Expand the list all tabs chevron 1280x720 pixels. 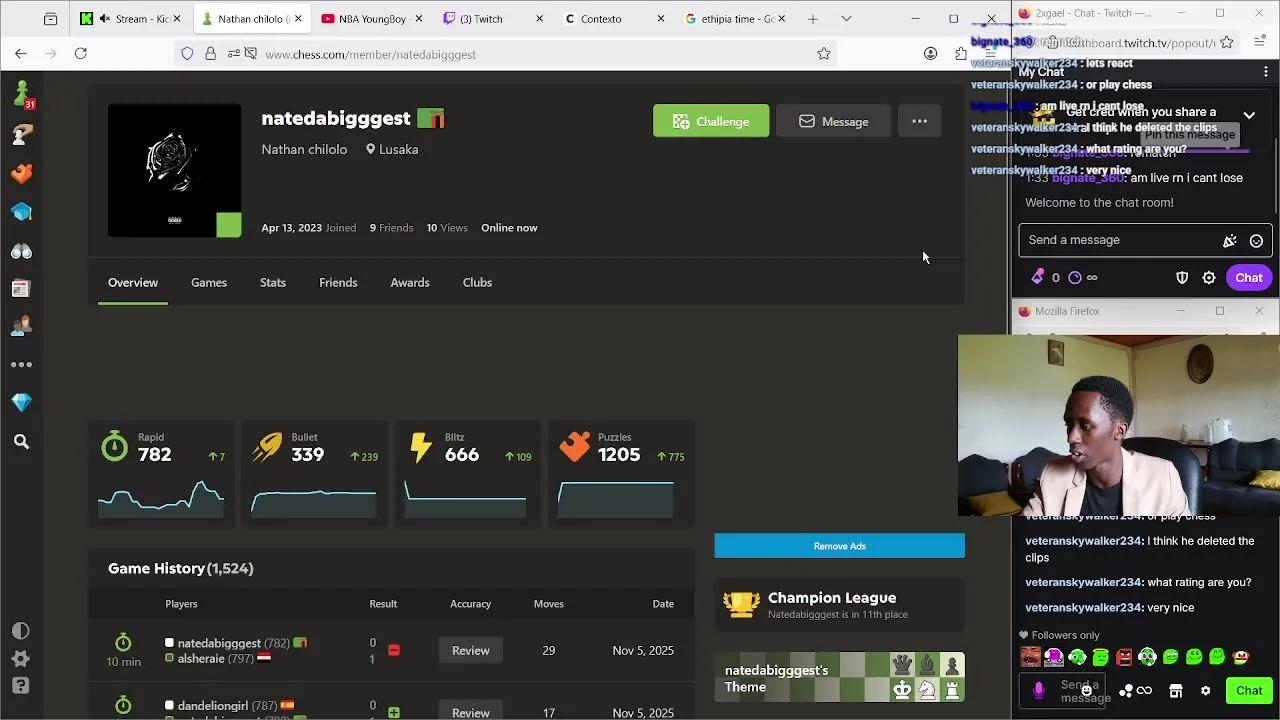pyautogui.click(x=846, y=18)
